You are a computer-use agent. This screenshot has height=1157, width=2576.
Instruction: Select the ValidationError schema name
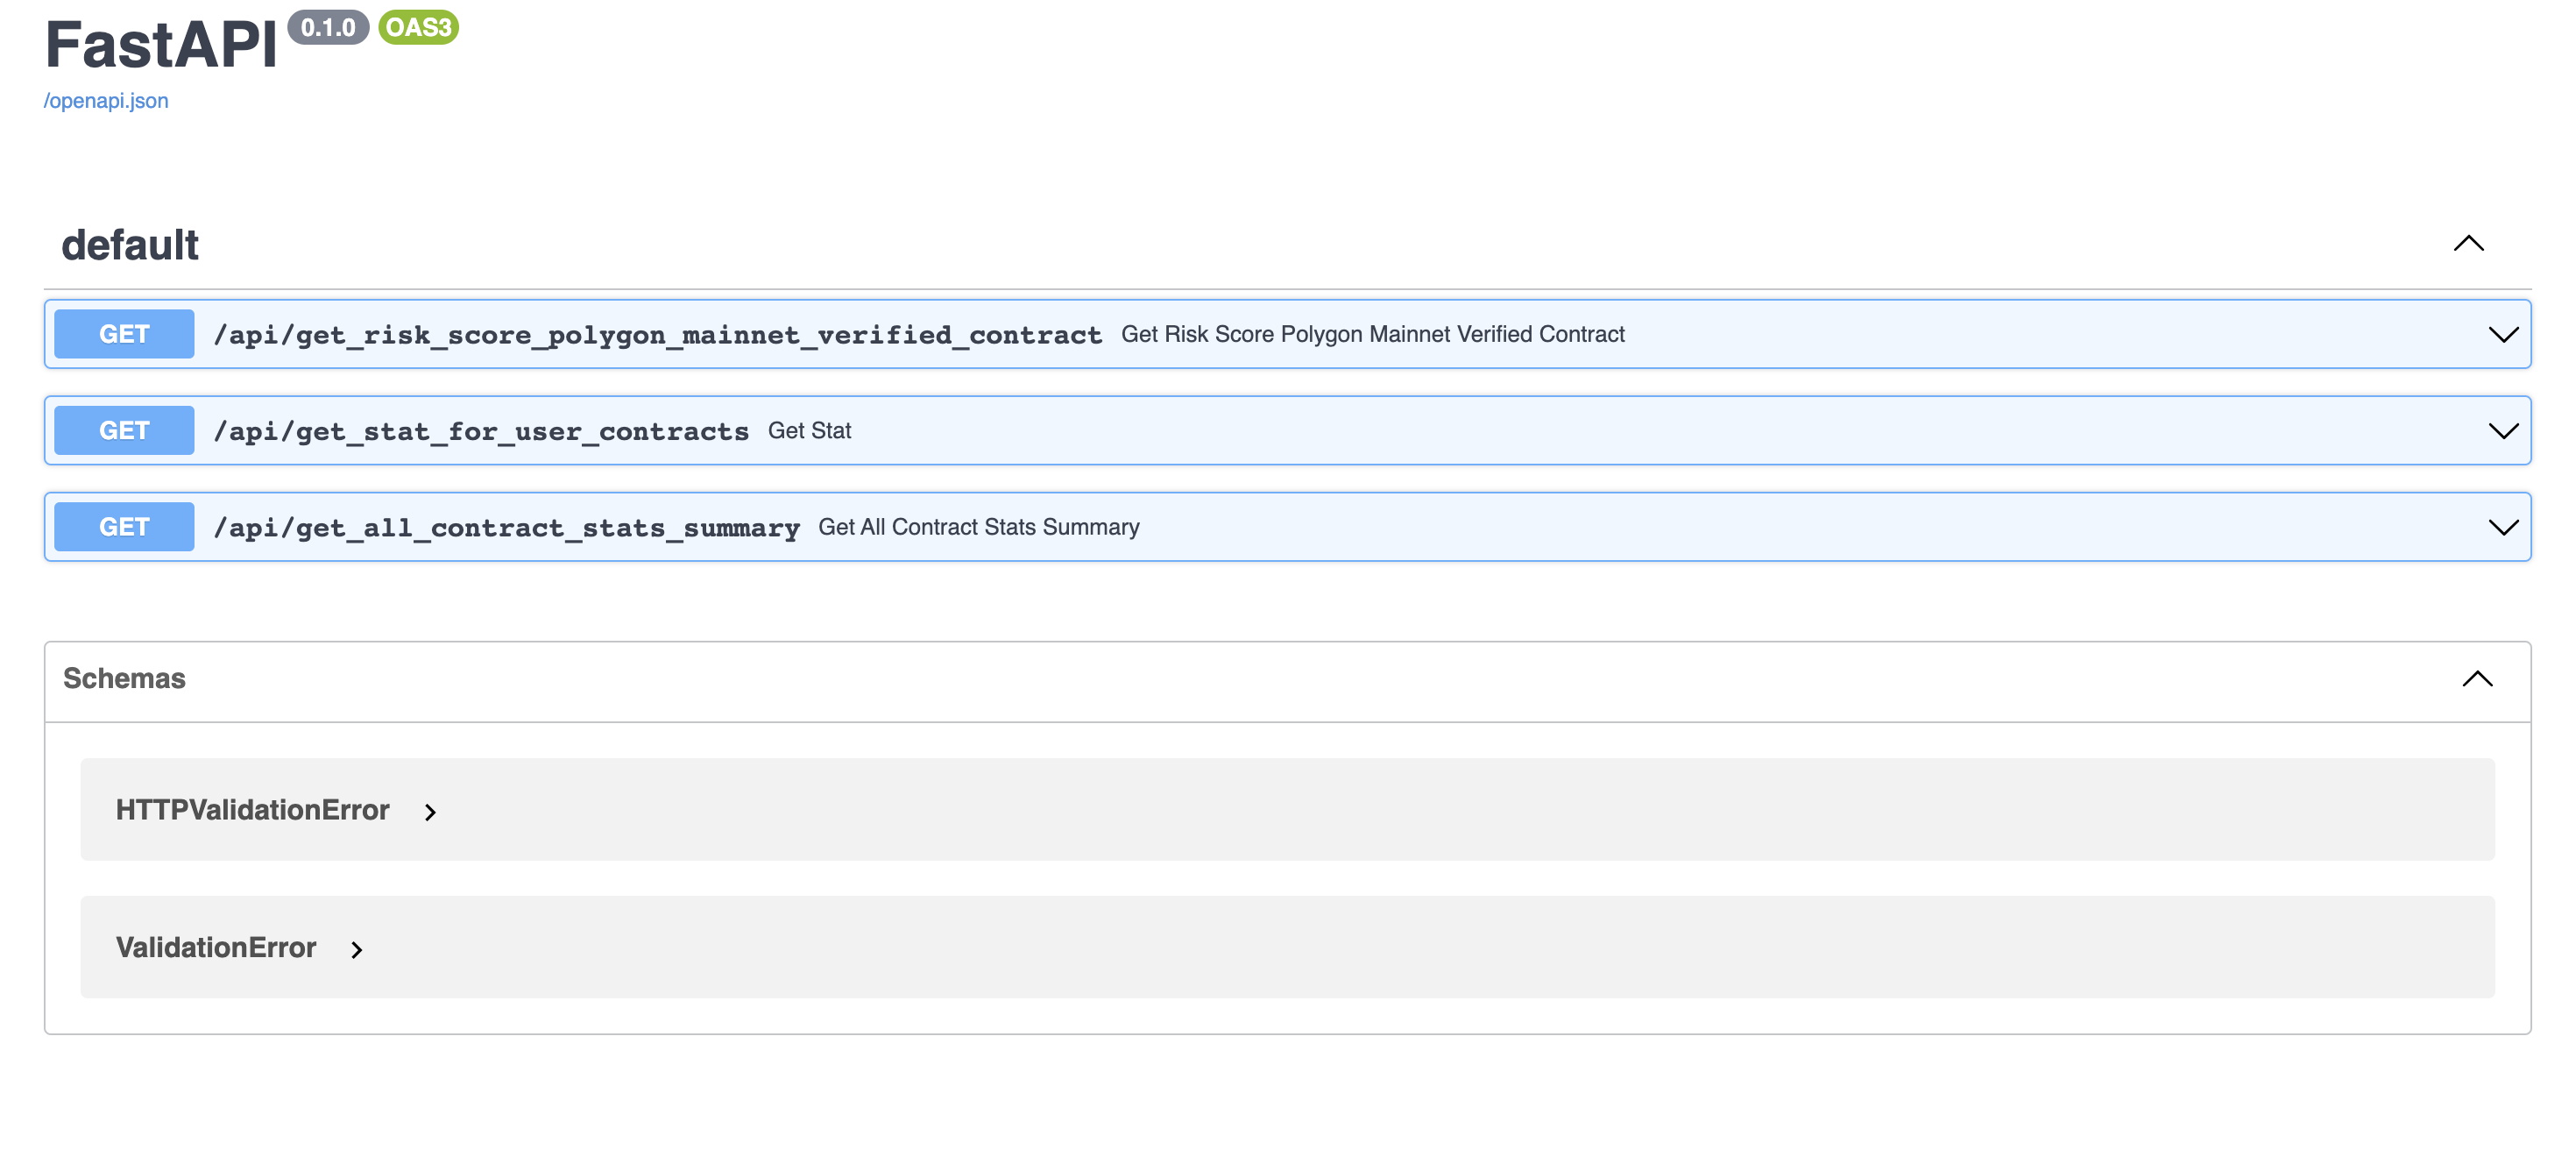216,948
